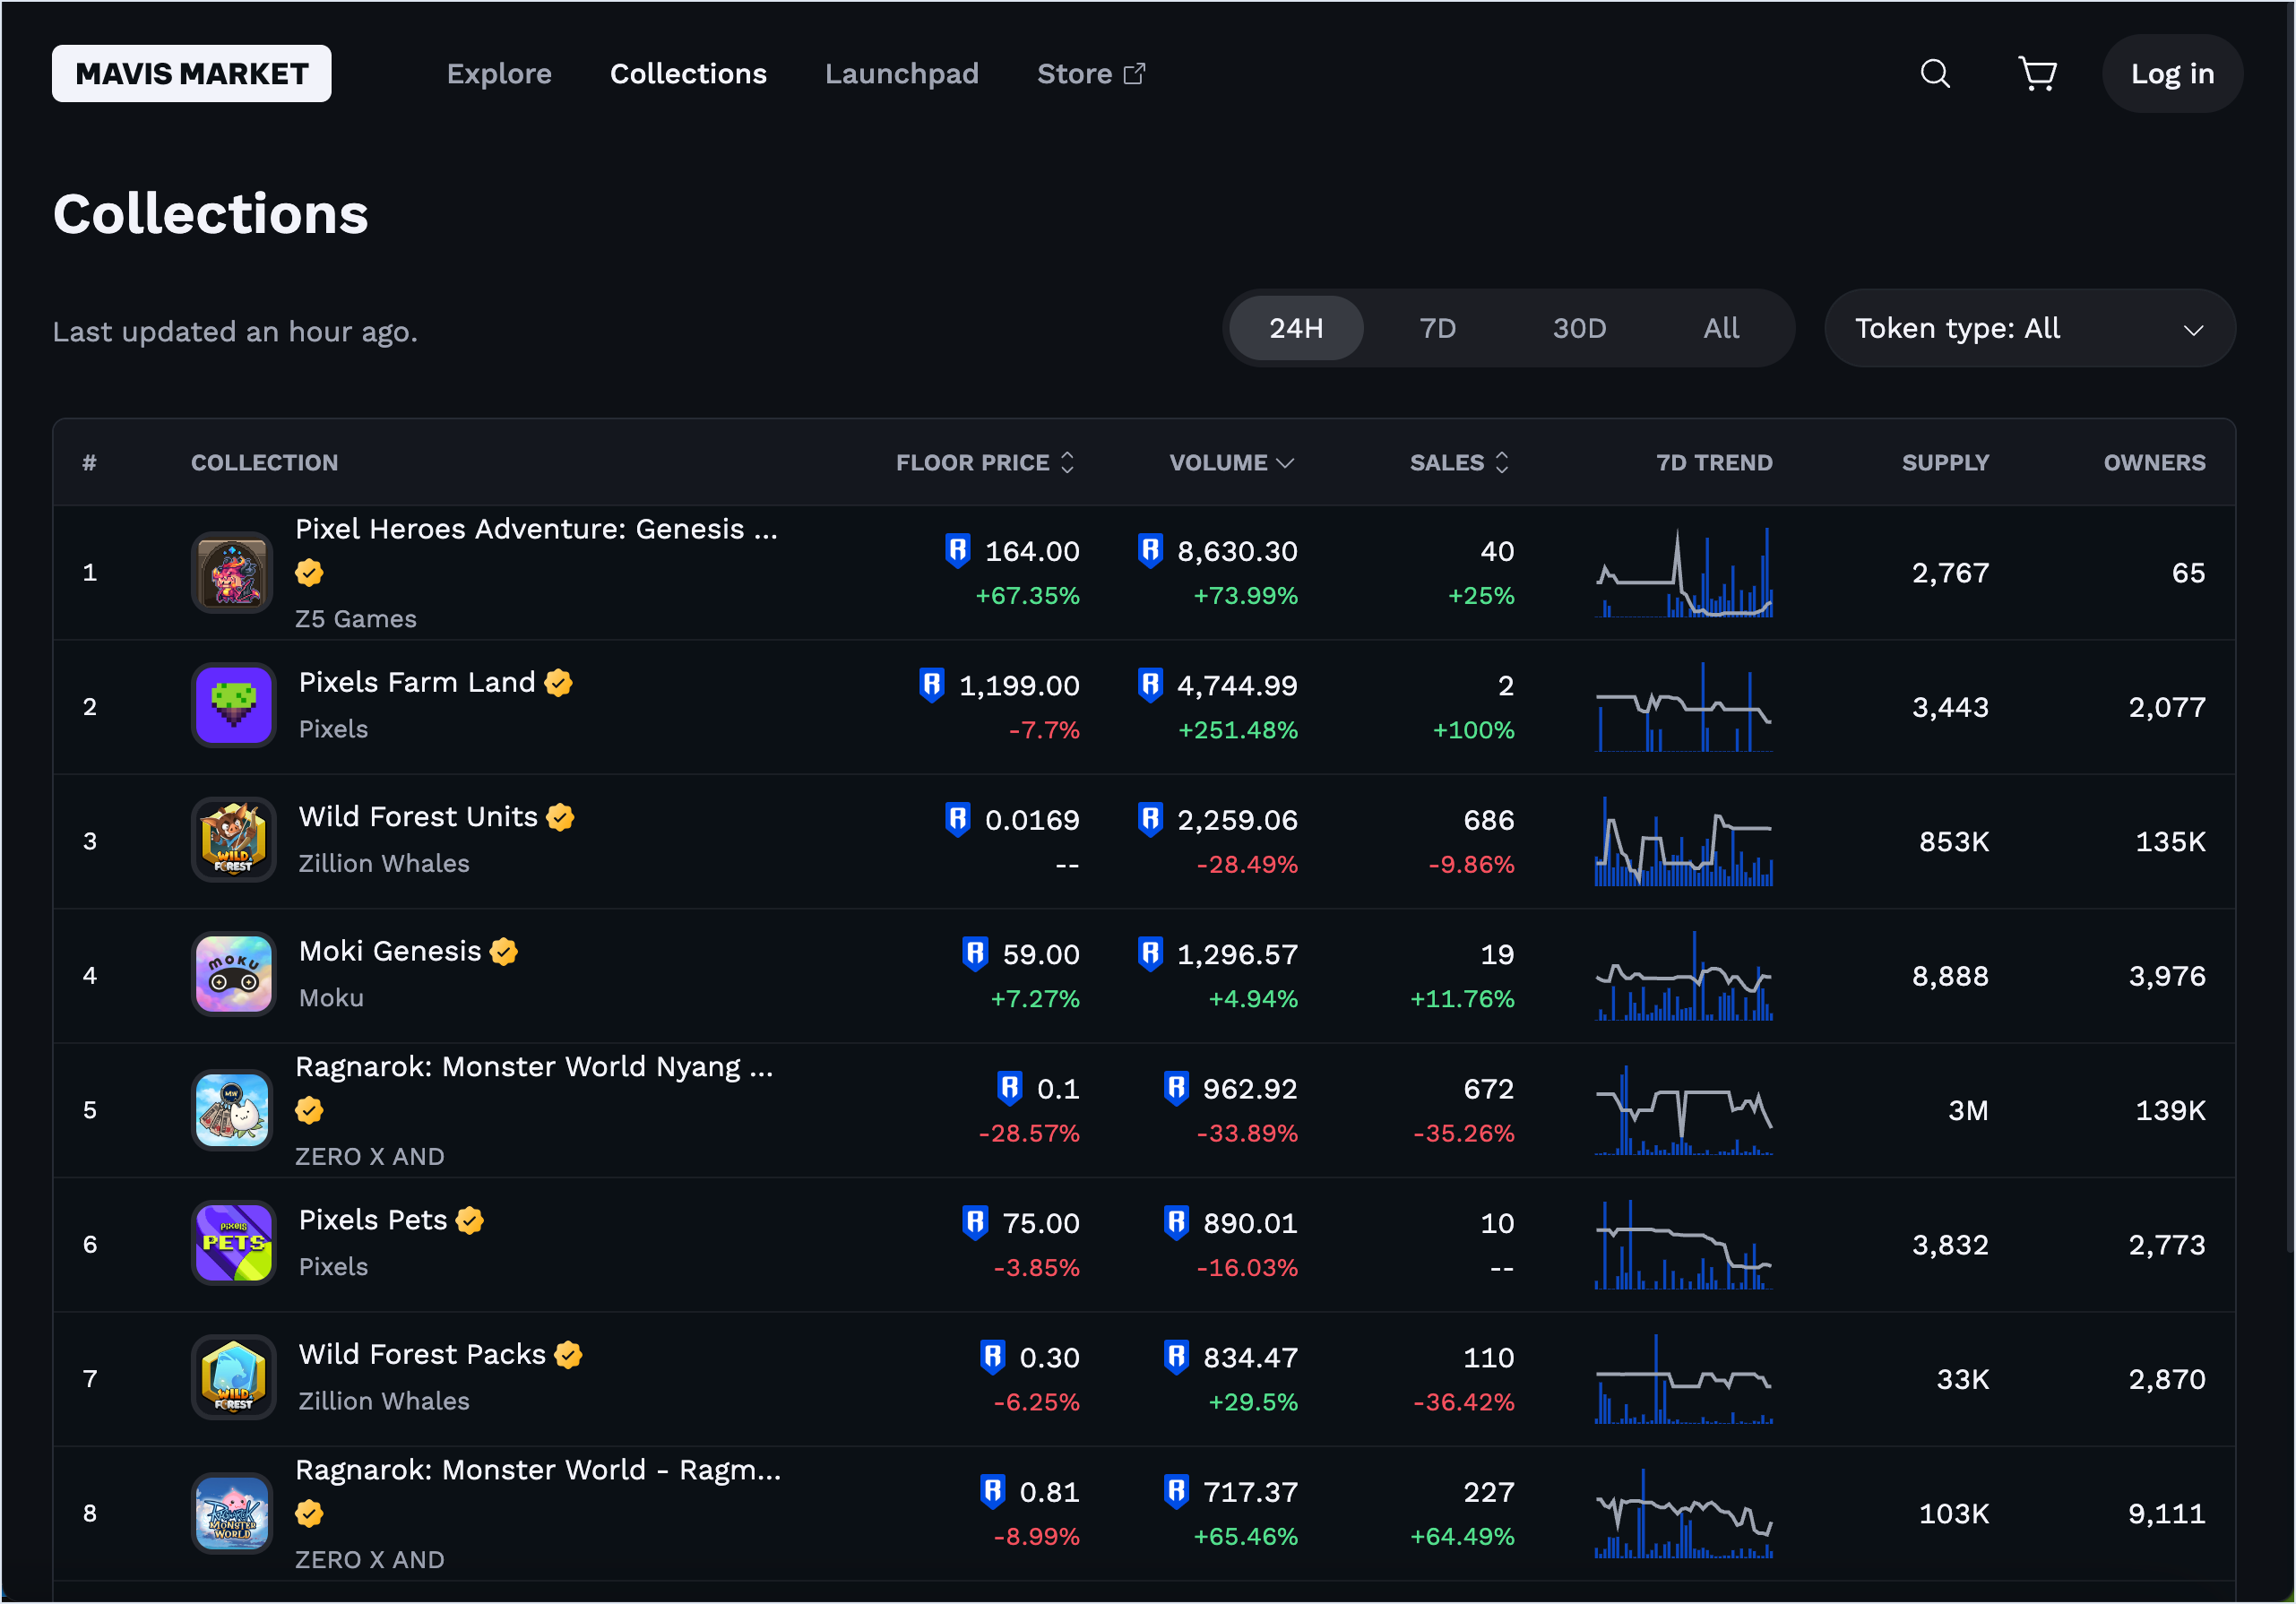The height and width of the screenshot is (1604, 2296).
Task: Click the 2,767 supply value
Action: [x=1950, y=573]
